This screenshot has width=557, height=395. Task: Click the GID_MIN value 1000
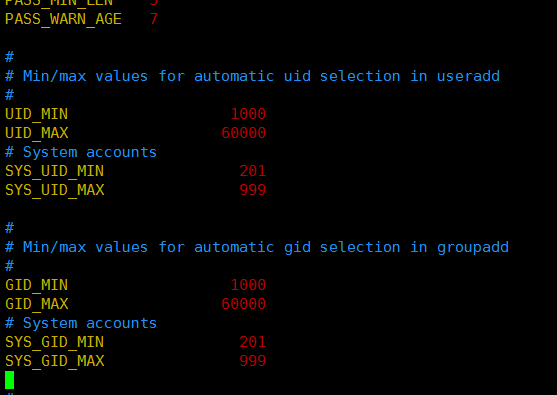click(248, 285)
